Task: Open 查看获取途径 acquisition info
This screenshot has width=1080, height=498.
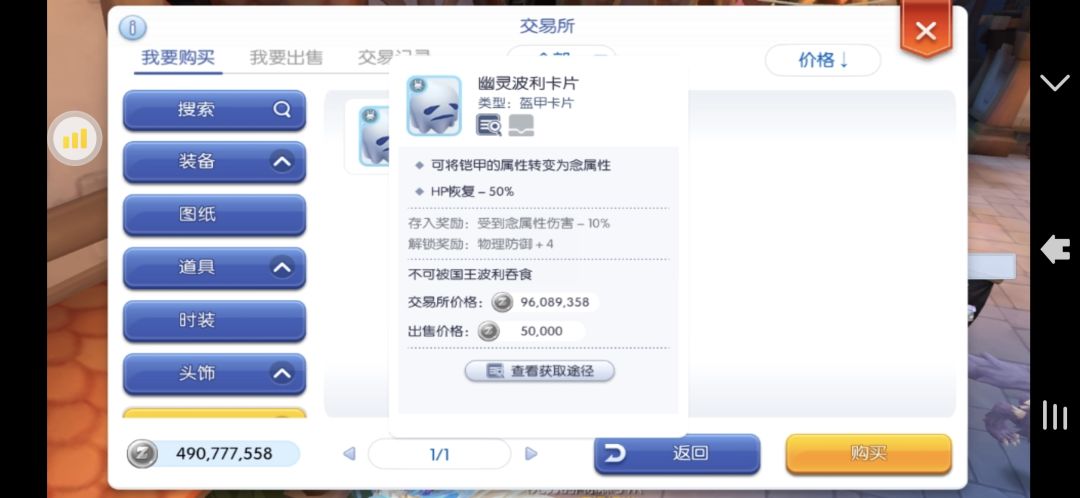Action: pos(539,371)
